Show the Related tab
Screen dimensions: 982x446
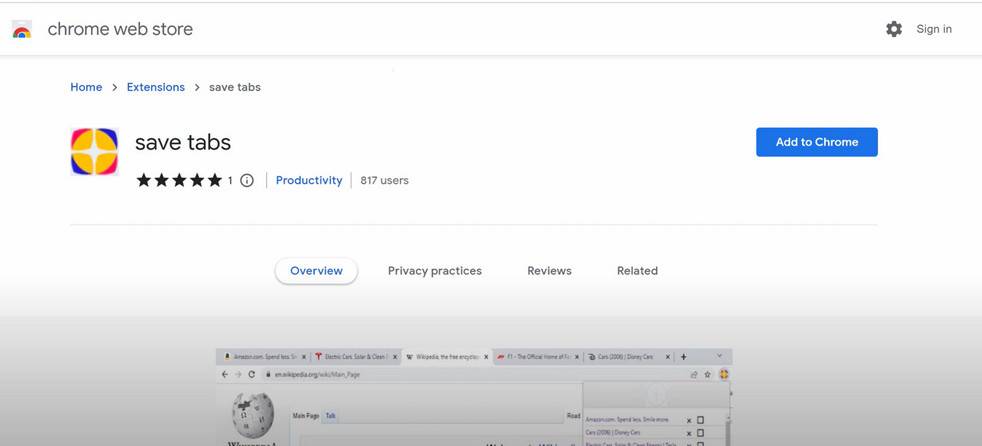click(x=637, y=271)
